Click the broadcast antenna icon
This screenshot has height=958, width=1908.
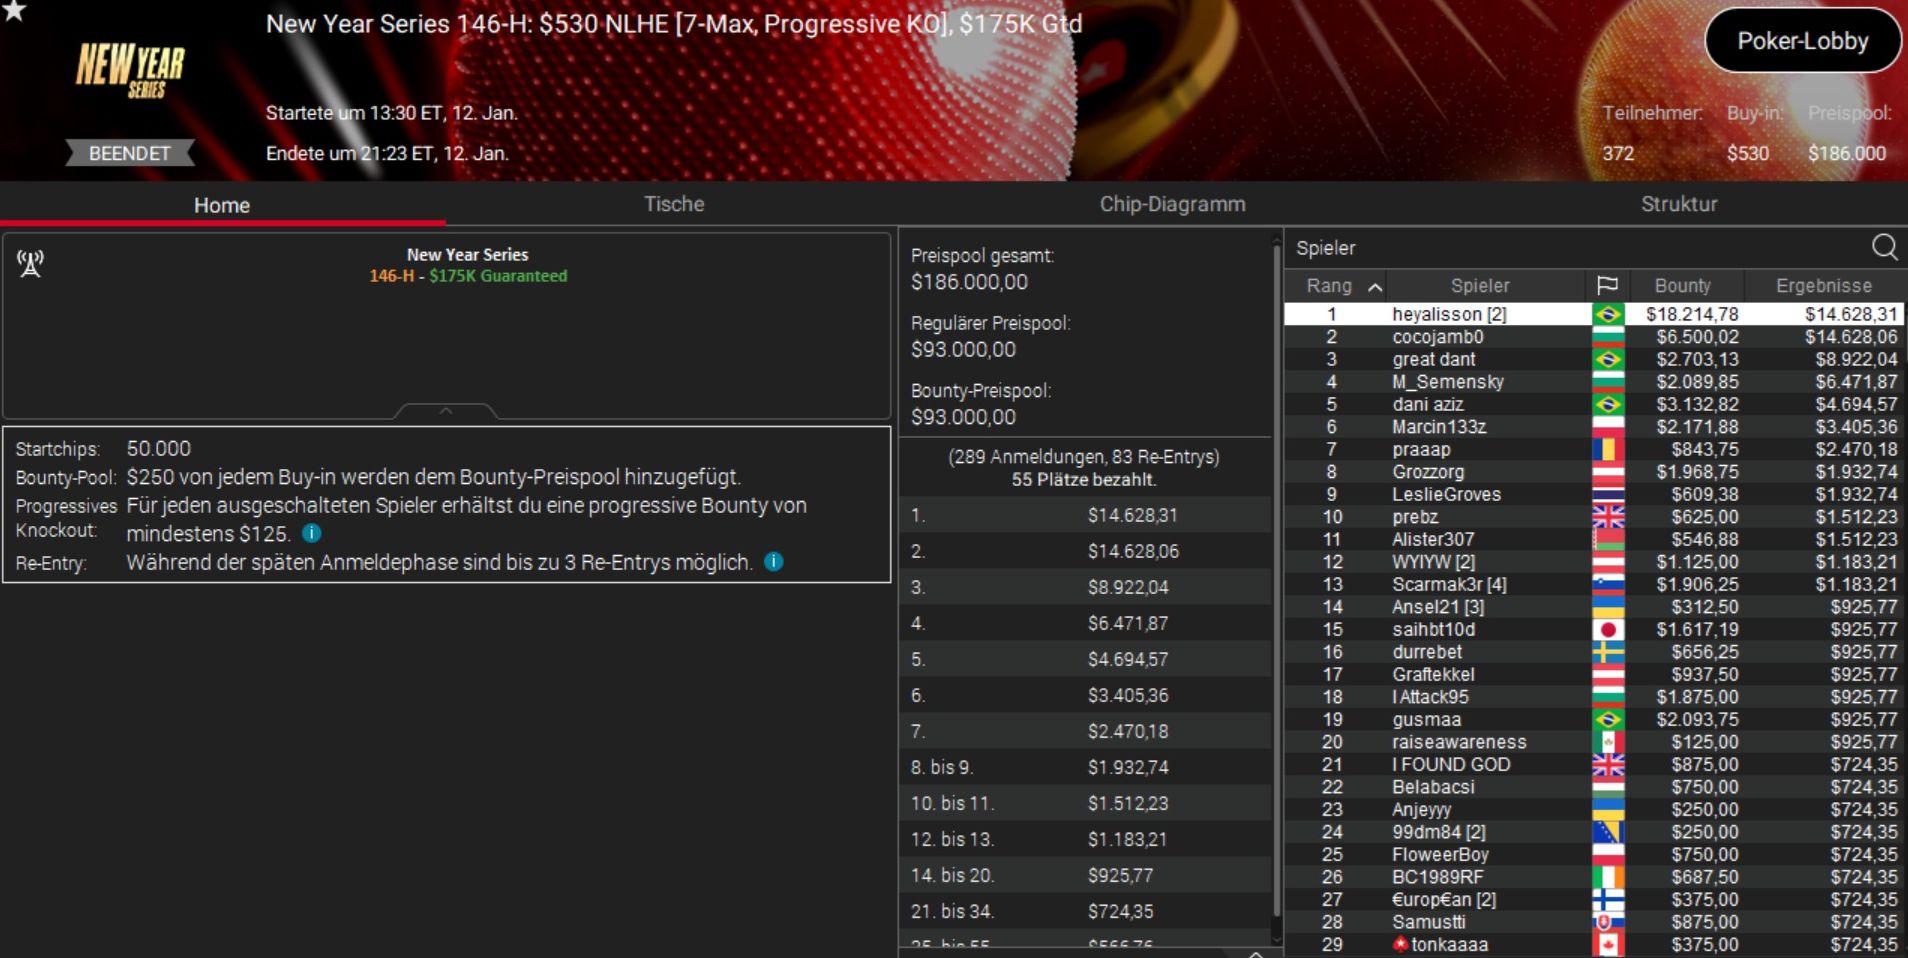[x=30, y=264]
